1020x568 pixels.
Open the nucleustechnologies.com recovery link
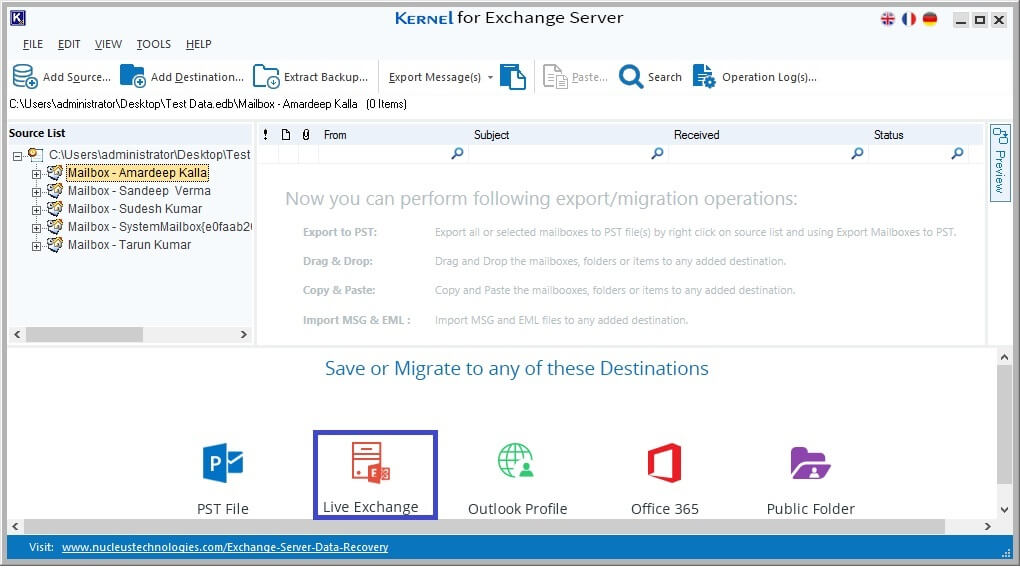pos(225,547)
